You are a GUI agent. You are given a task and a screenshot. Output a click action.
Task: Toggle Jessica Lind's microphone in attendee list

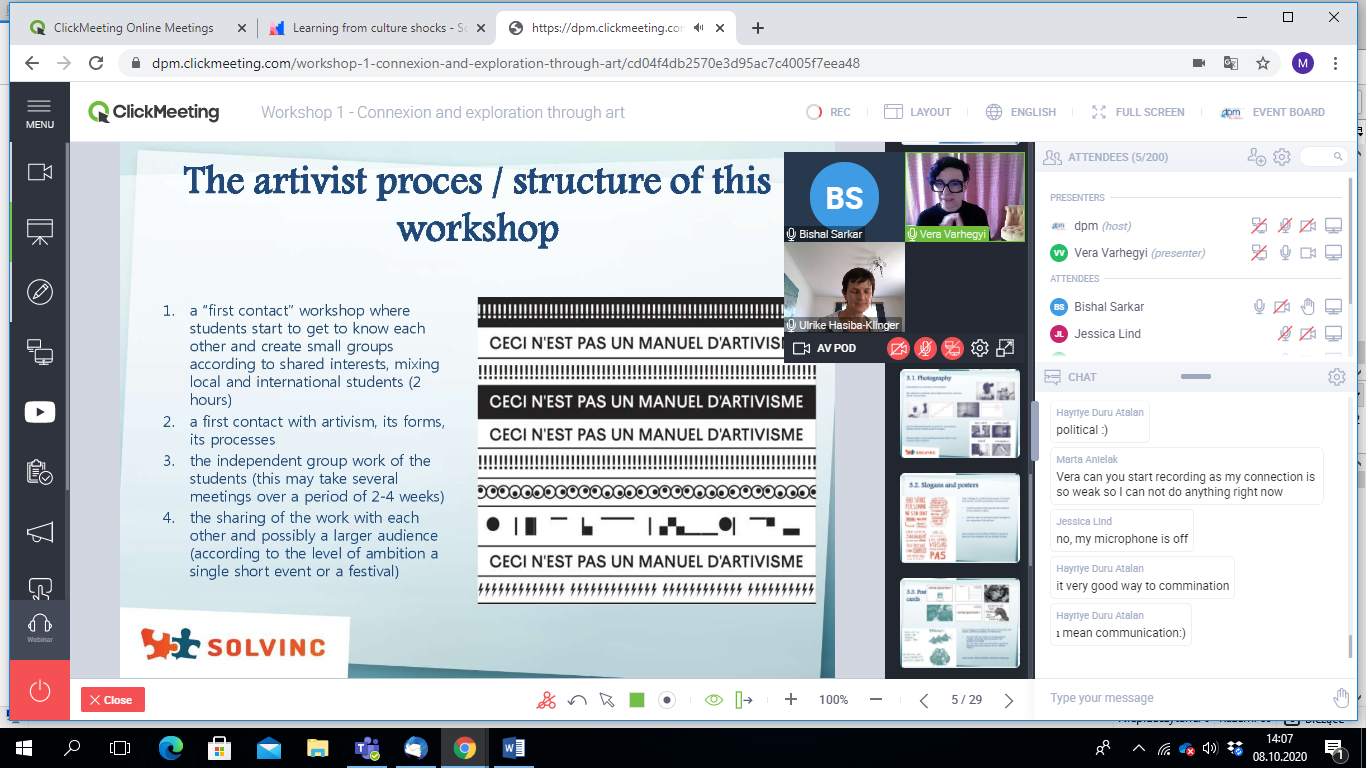[1284, 334]
